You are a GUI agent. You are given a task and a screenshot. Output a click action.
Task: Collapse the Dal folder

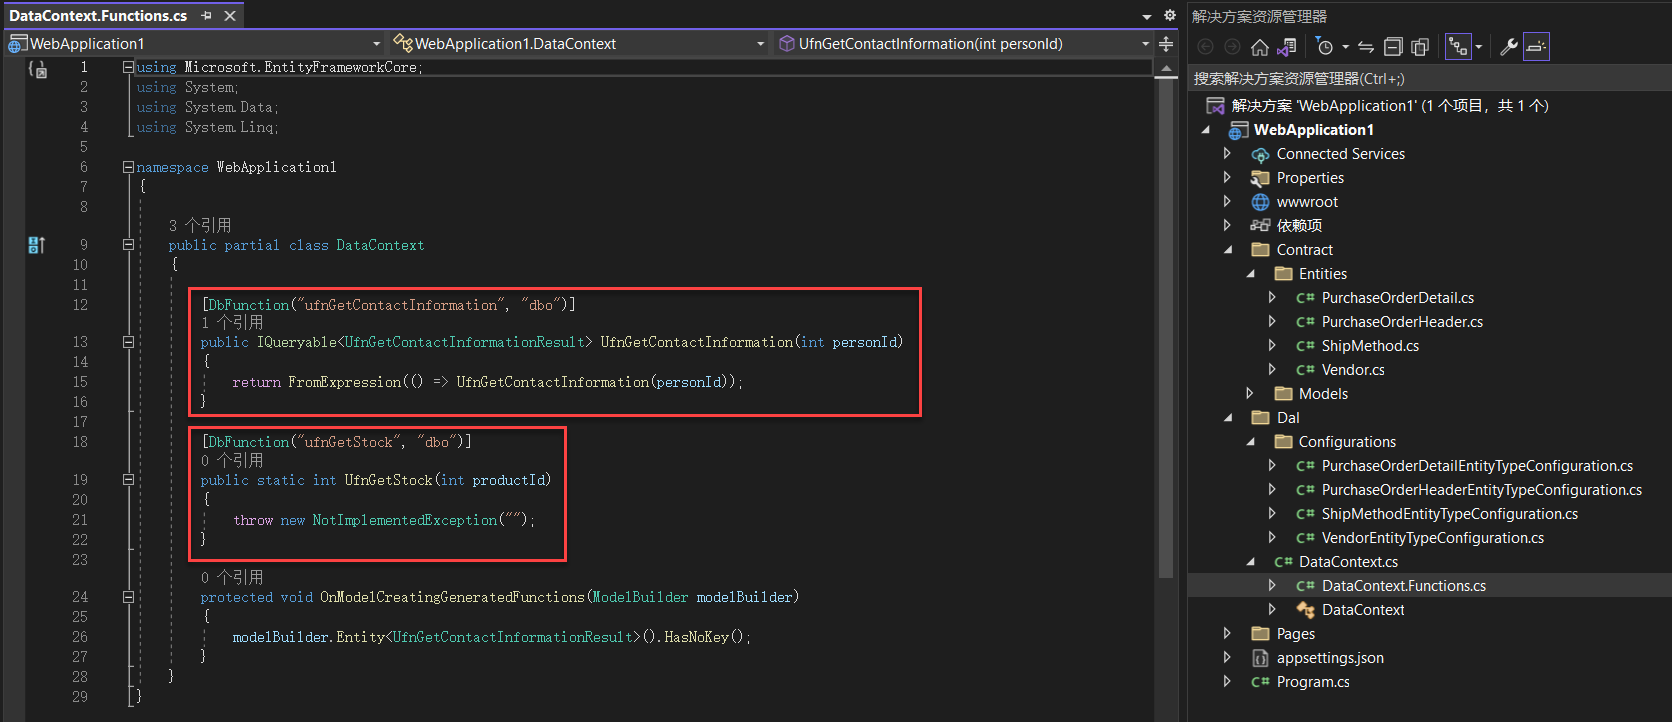1228,418
